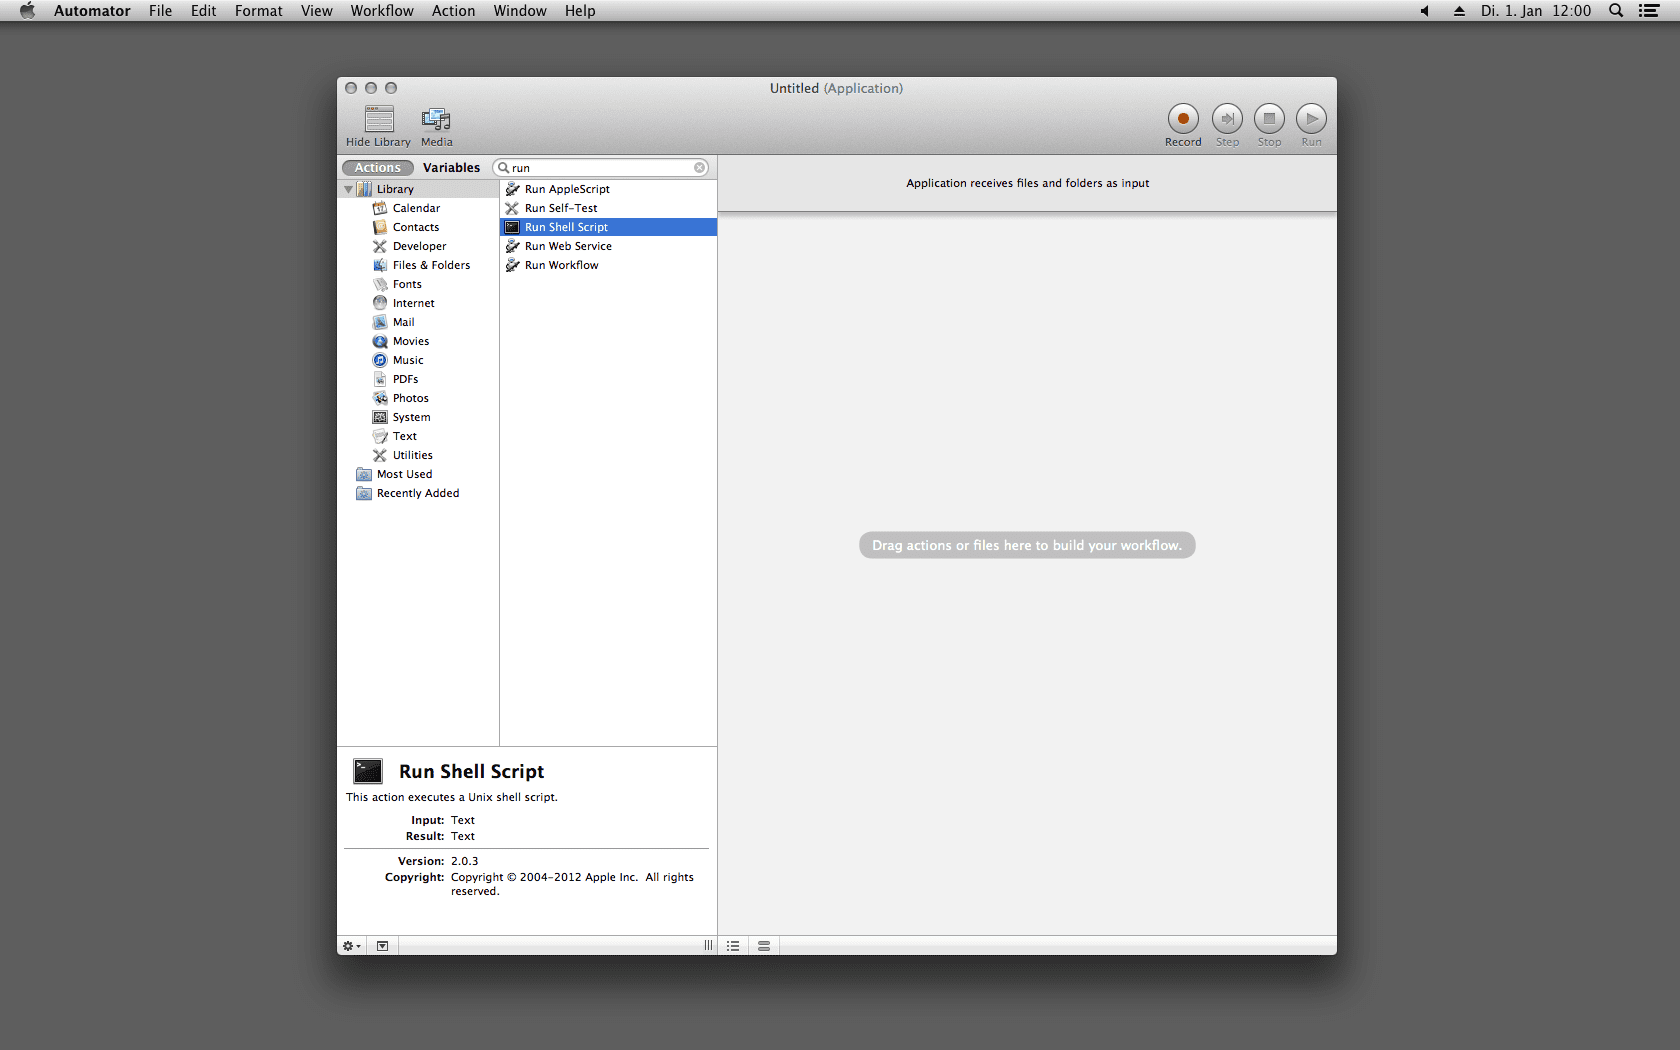Select the Music category

[418, 360]
